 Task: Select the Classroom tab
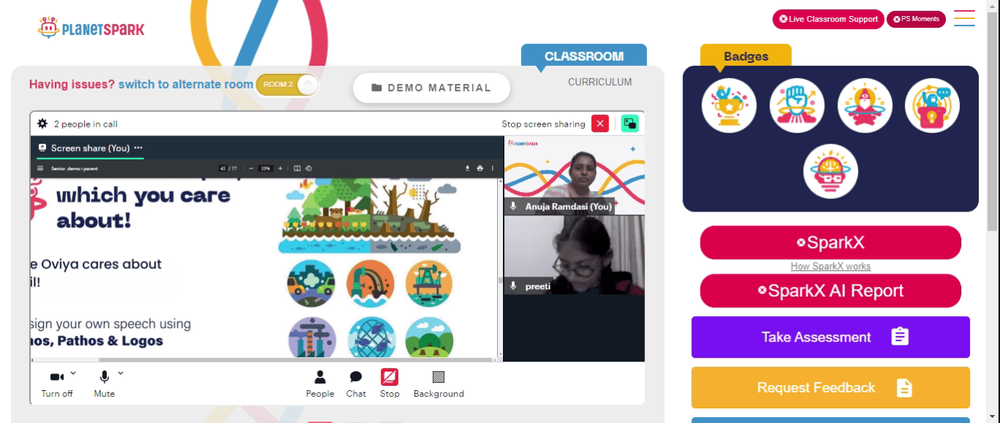pyautogui.click(x=584, y=56)
